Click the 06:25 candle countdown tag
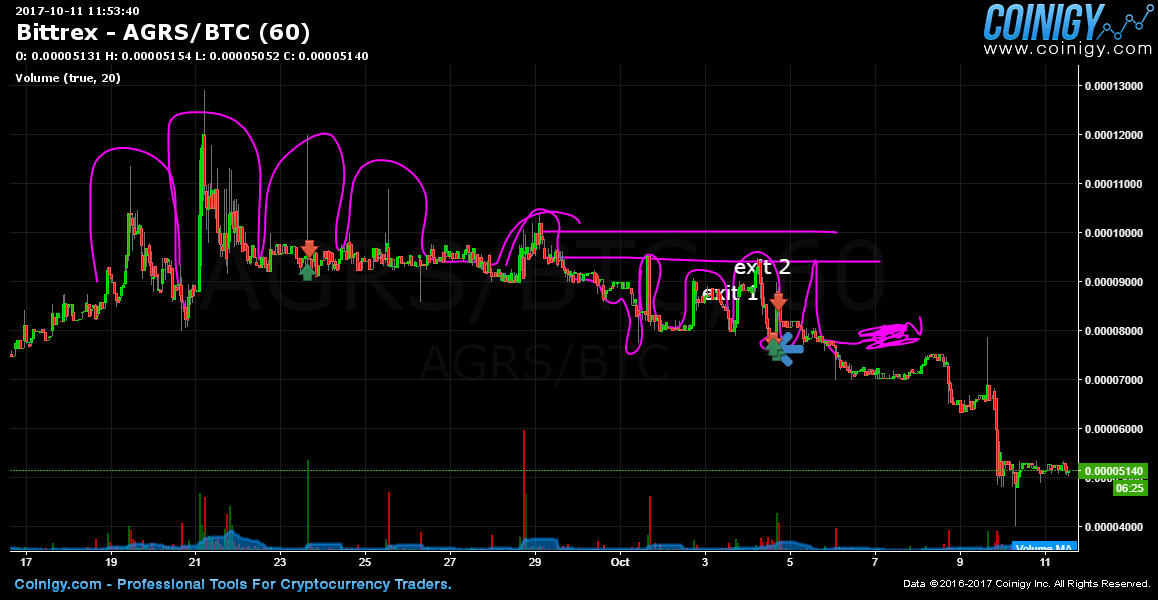The image size is (1158, 600). (x=1131, y=488)
